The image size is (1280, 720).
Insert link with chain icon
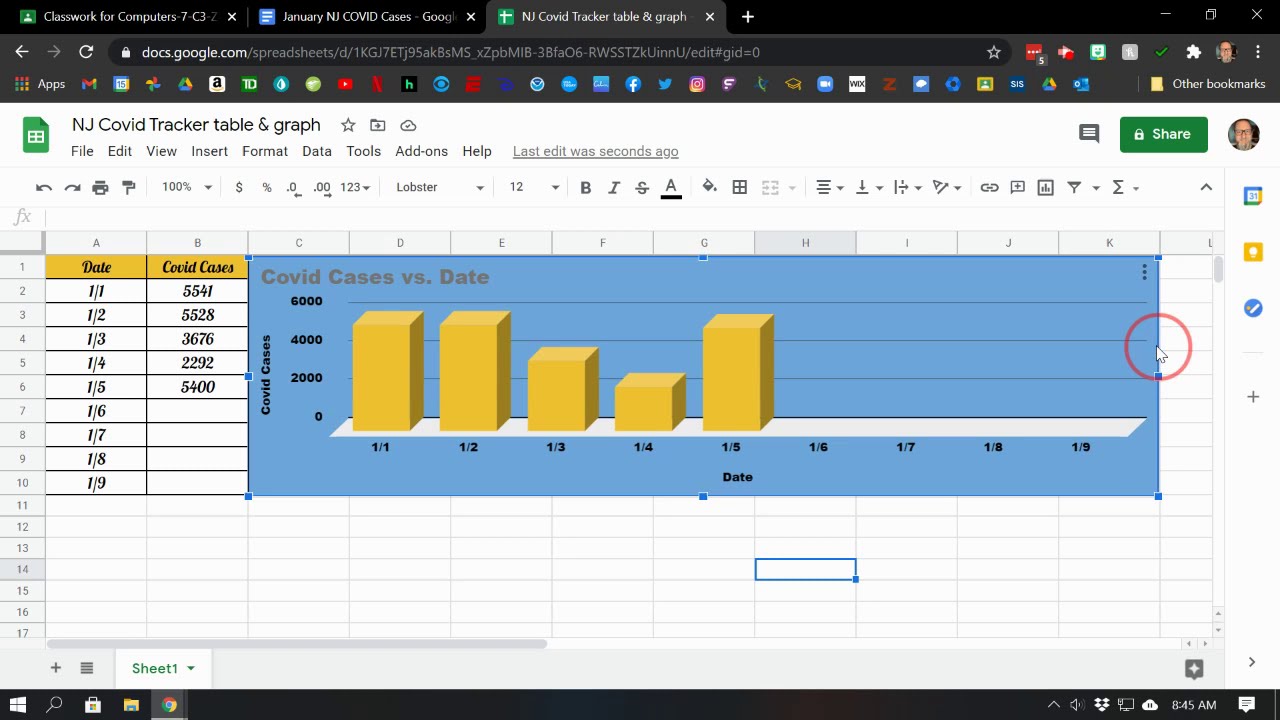tap(989, 187)
